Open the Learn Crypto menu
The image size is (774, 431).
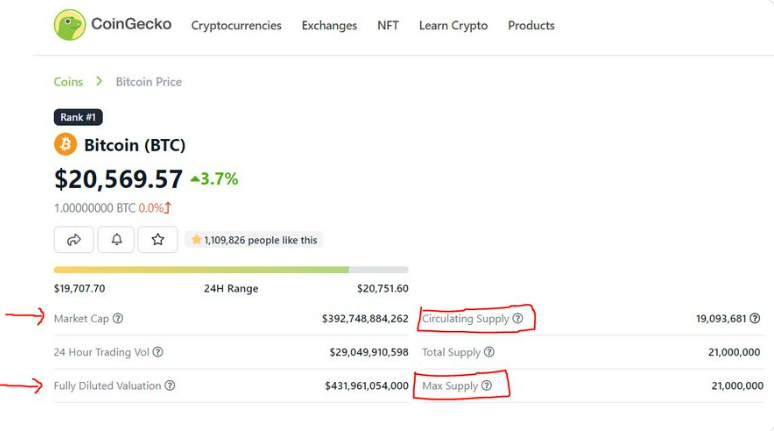(x=453, y=25)
